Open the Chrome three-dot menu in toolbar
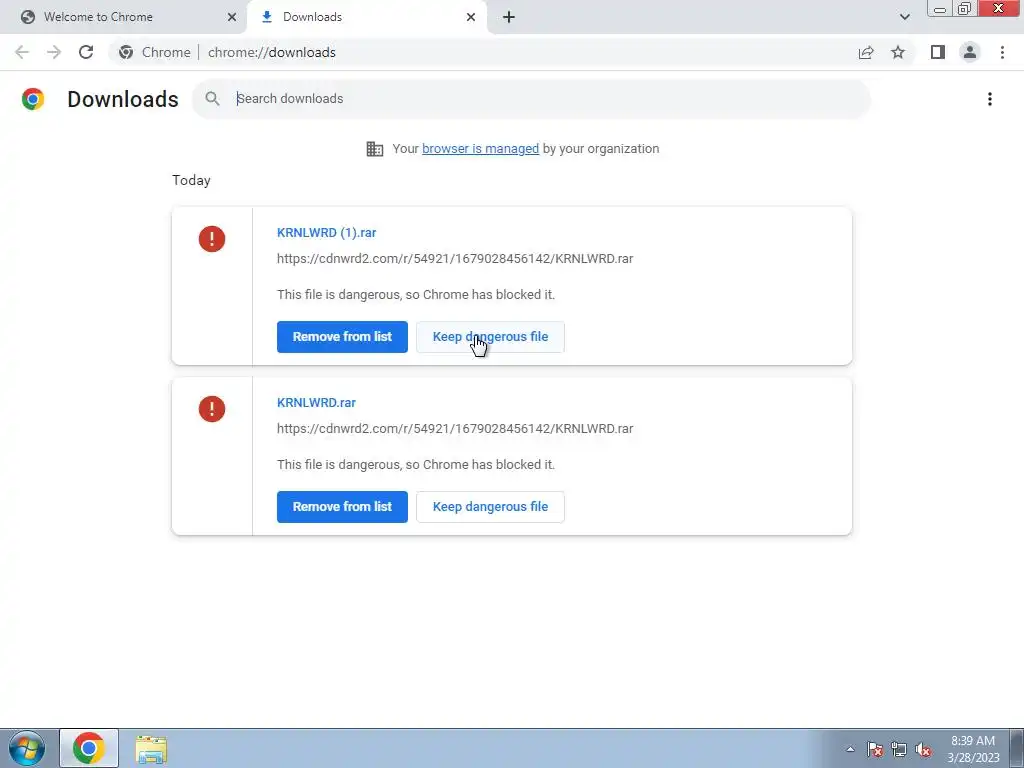1024x768 pixels. pyautogui.click(x=1002, y=52)
